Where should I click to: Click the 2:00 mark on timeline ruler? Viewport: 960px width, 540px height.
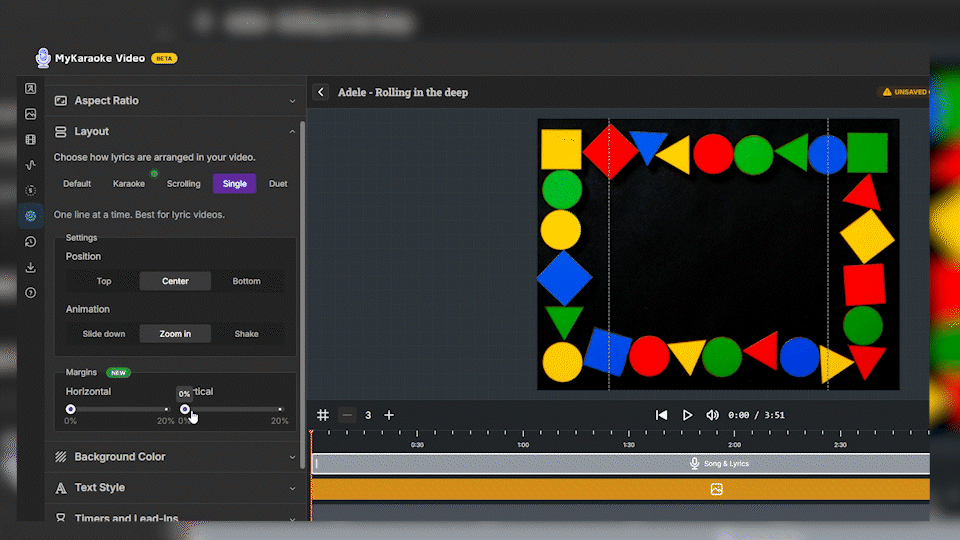pos(734,444)
